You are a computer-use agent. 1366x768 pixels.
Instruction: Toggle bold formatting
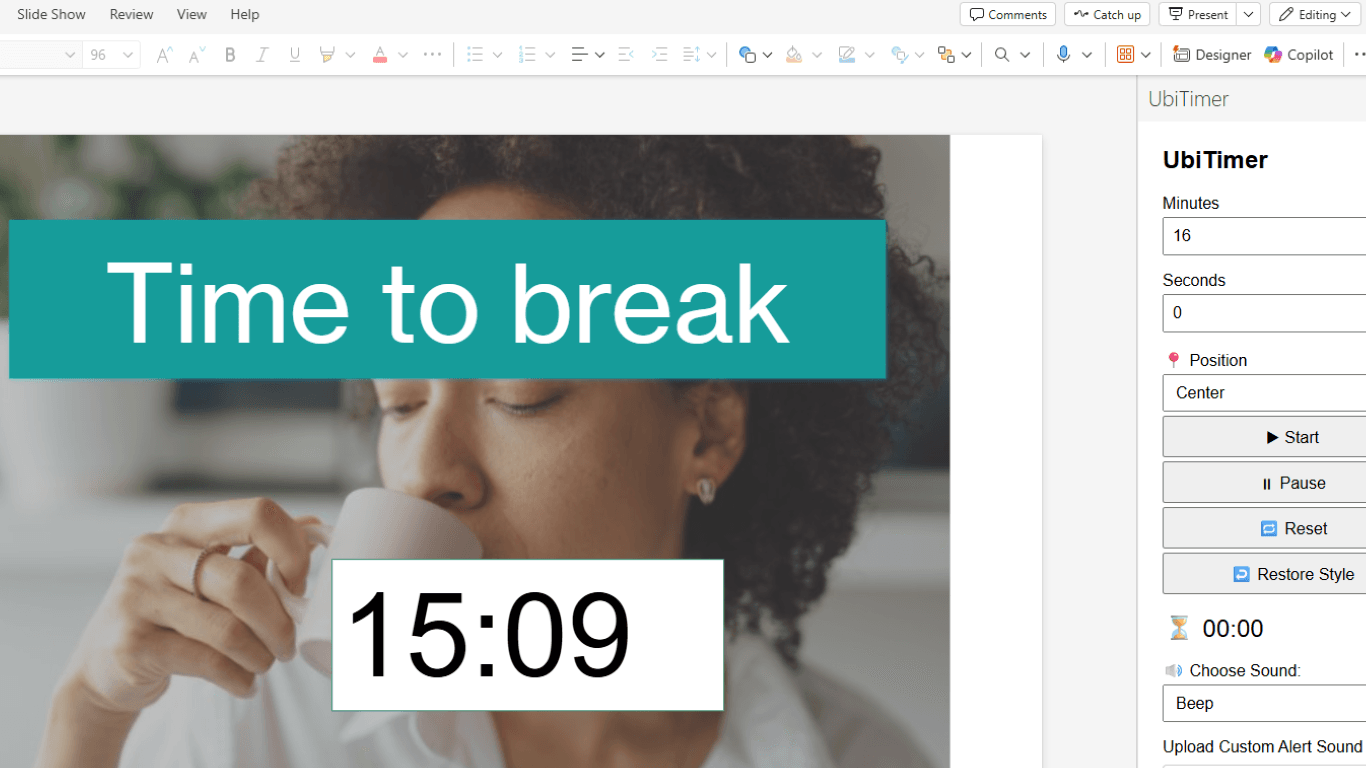click(x=230, y=54)
